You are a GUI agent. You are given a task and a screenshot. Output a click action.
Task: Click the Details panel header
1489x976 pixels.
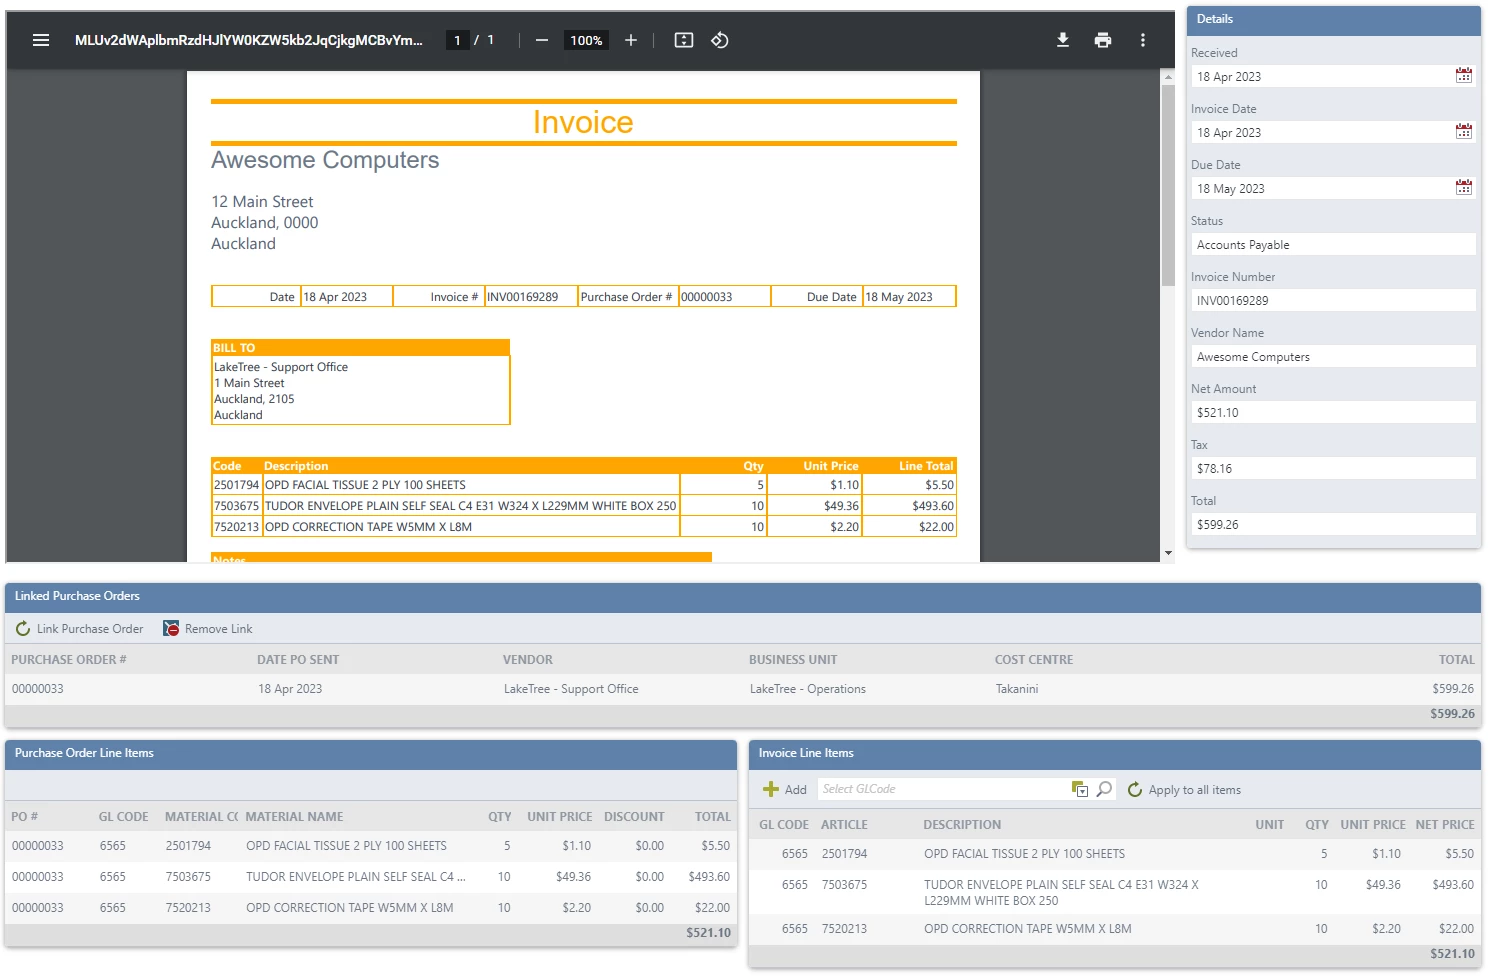(1333, 20)
